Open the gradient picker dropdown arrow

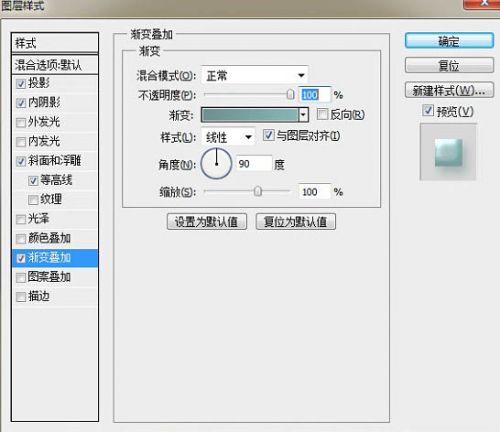(303, 115)
